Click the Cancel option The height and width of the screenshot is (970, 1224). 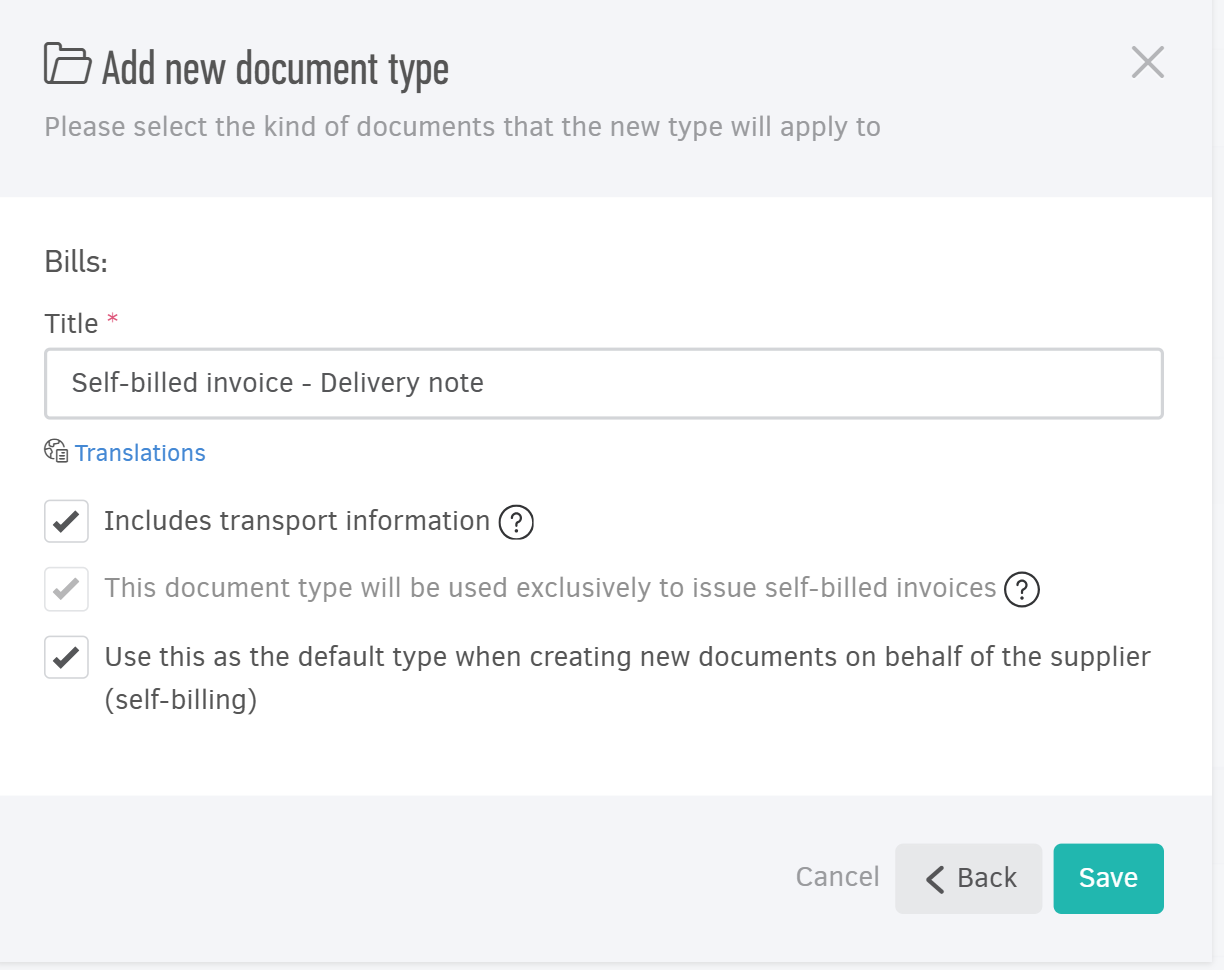coord(837,877)
